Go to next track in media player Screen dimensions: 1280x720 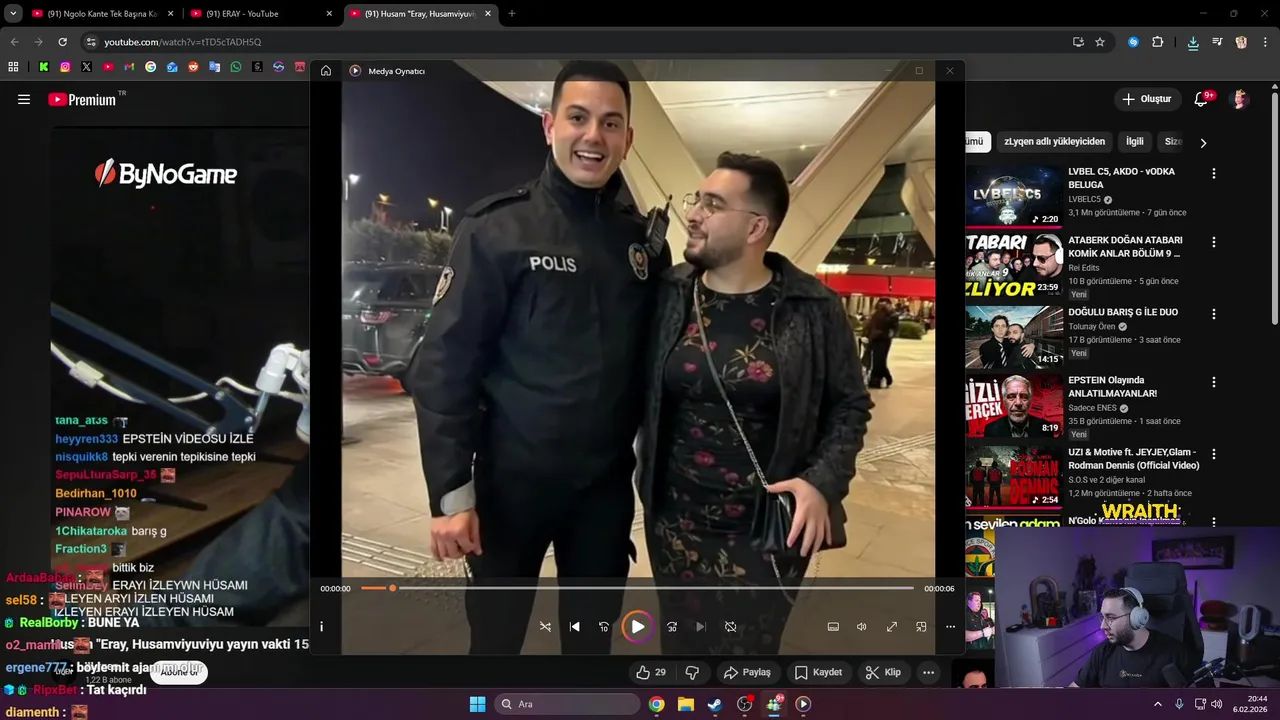(701, 627)
